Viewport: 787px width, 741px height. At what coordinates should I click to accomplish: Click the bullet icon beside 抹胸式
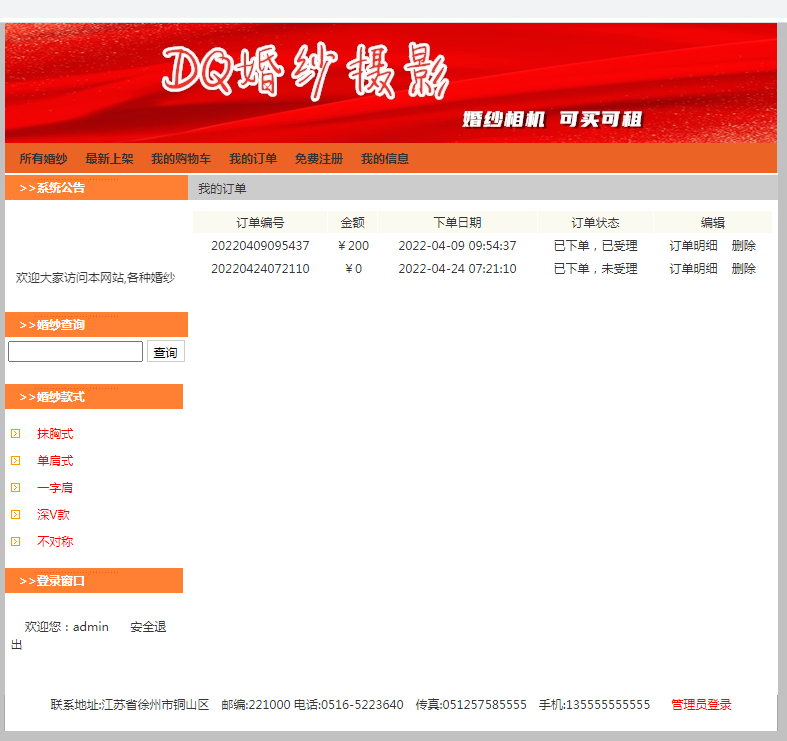click(15, 434)
